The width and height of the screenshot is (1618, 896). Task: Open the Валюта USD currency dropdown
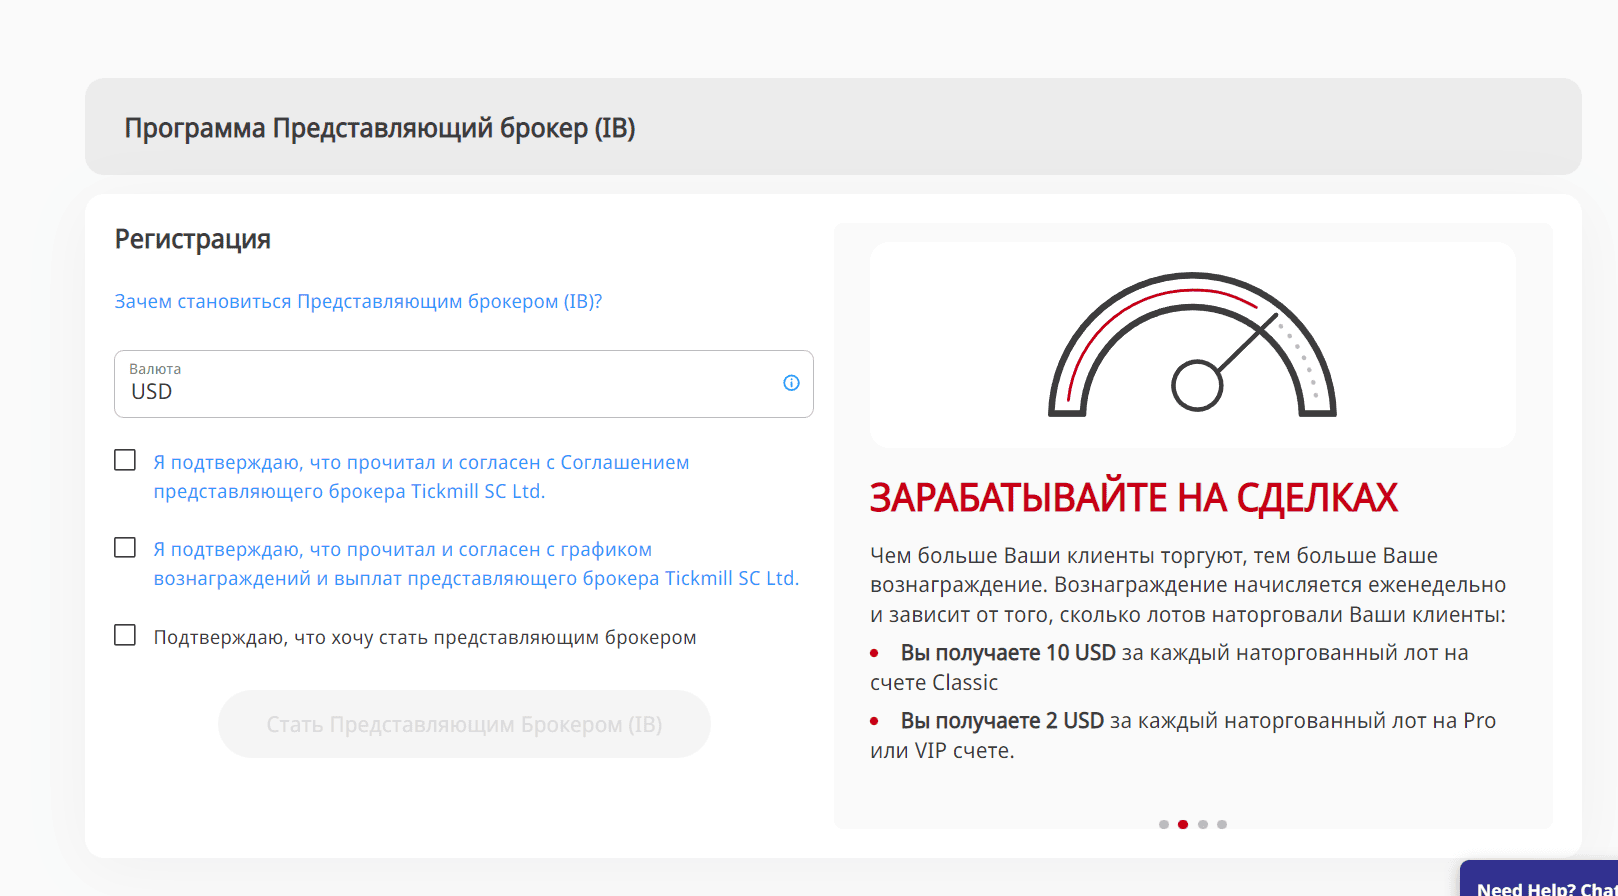464,384
